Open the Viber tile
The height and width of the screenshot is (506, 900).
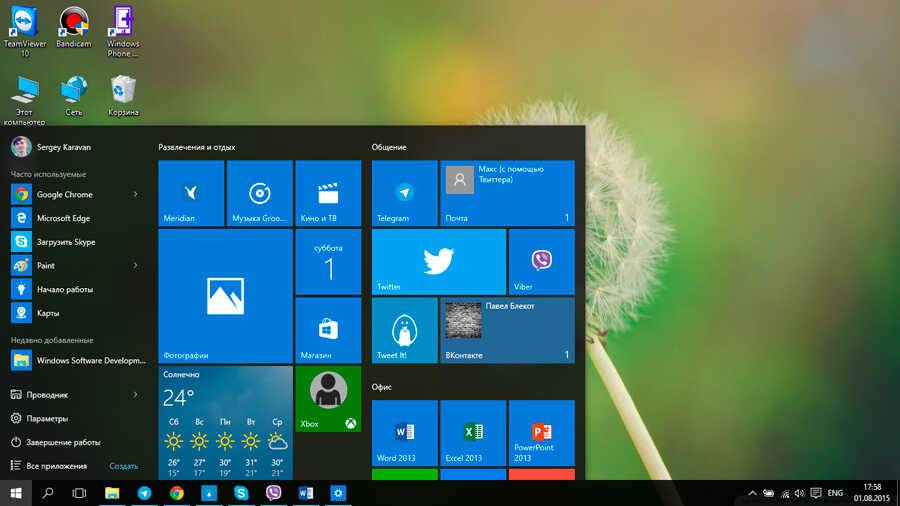pyautogui.click(x=541, y=261)
